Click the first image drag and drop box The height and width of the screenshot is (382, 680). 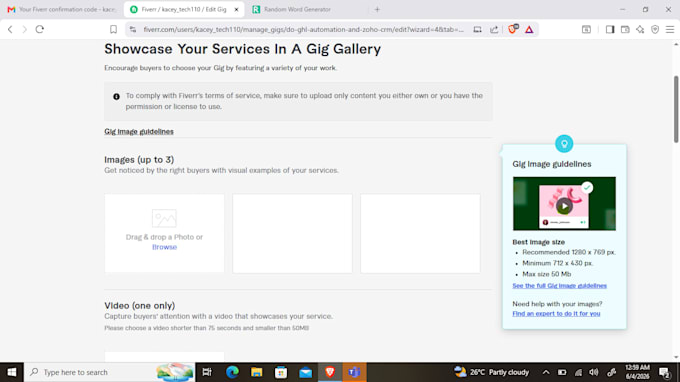click(x=164, y=233)
